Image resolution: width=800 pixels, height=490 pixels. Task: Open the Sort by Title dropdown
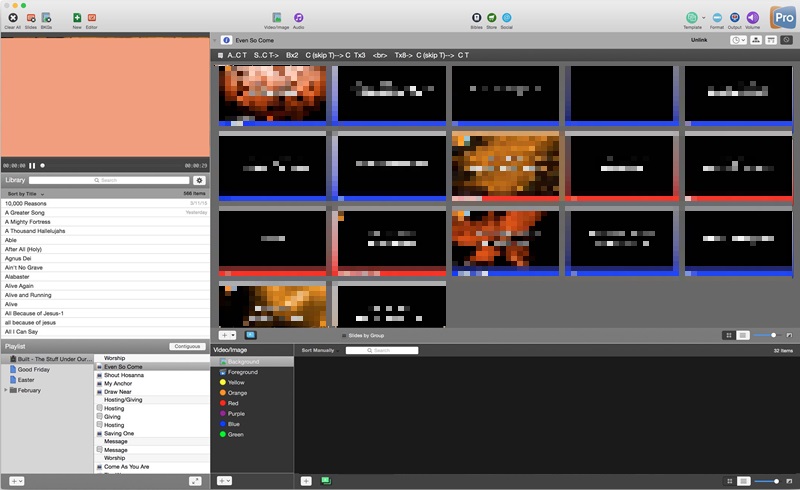(26, 194)
